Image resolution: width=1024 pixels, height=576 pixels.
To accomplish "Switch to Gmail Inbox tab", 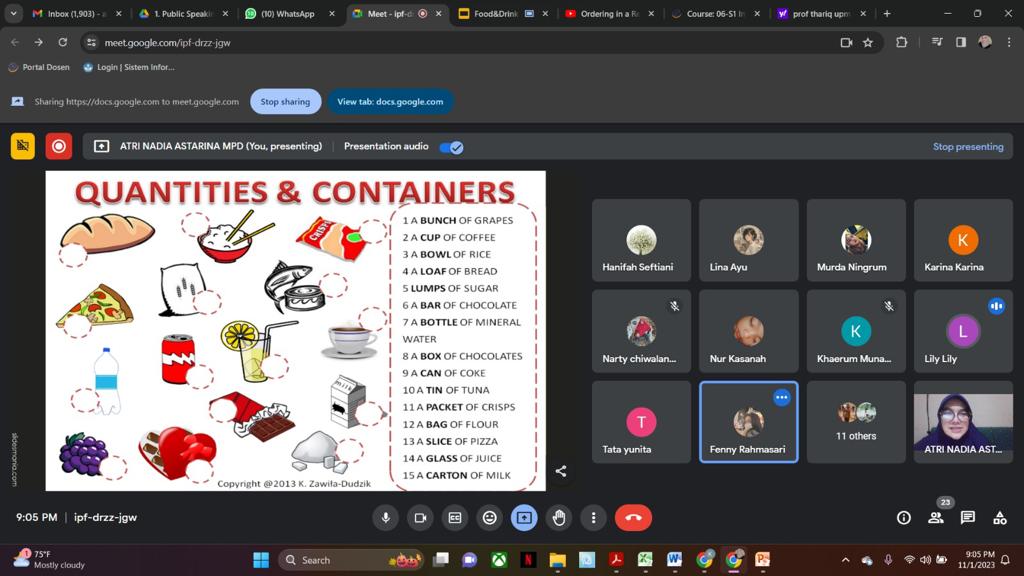I will coord(77,14).
